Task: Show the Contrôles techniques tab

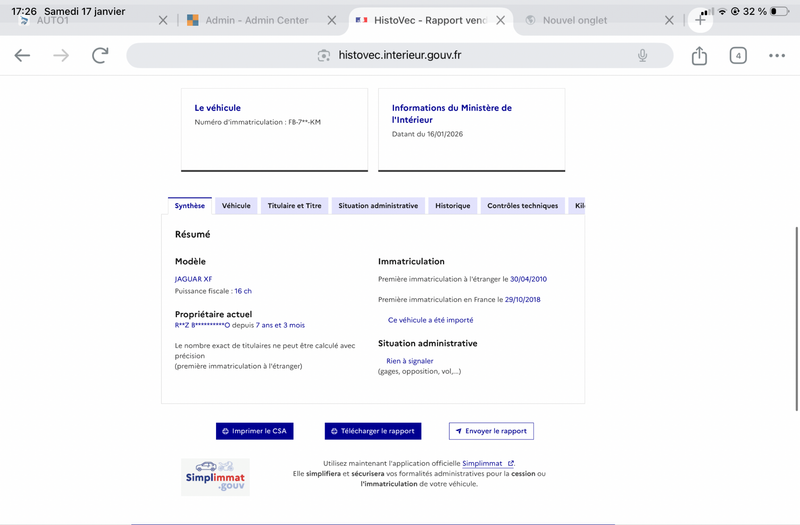Action: point(522,206)
